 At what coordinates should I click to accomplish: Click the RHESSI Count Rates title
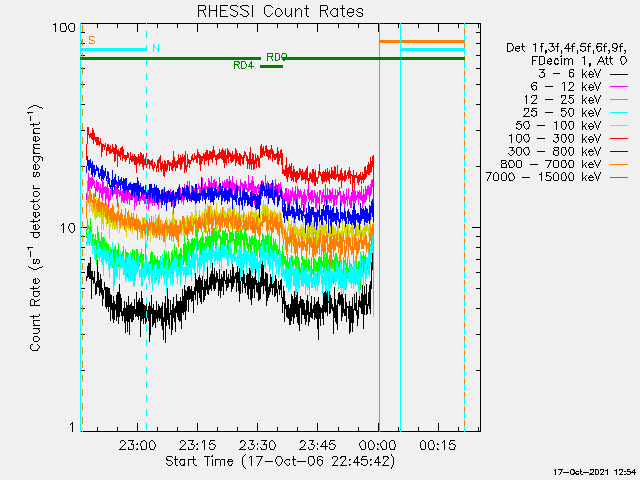pos(280,11)
